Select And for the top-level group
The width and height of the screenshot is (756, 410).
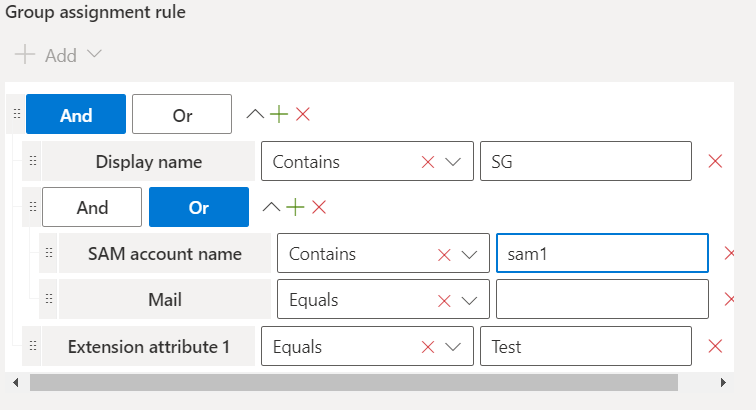[x=76, y=115]
